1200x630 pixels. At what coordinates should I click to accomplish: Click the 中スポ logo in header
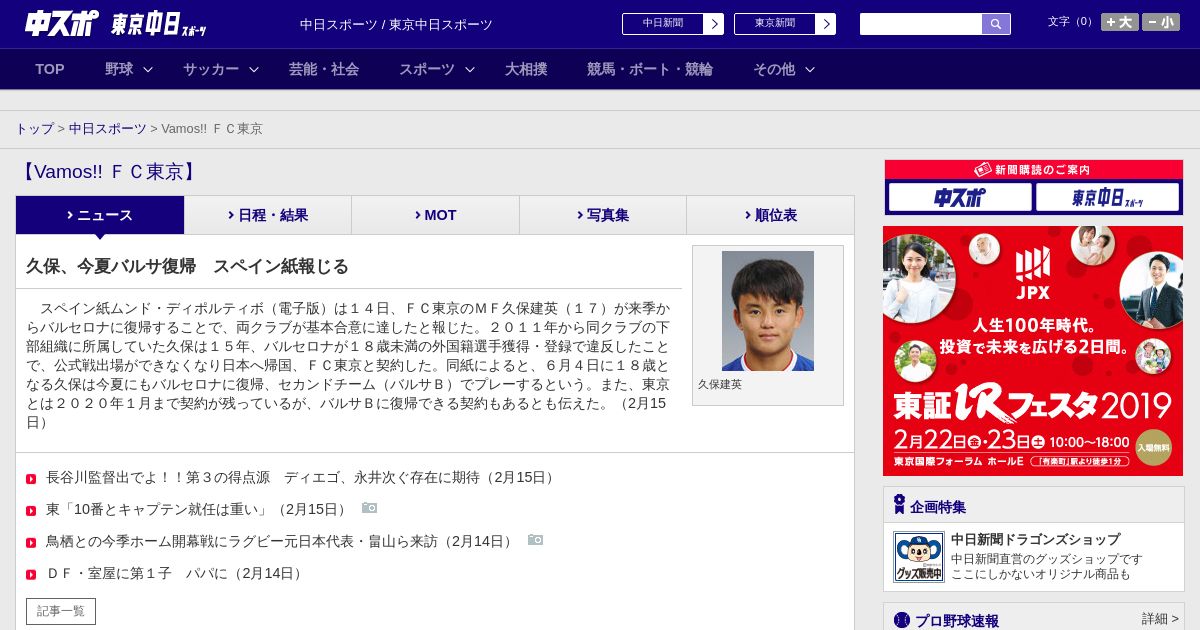pyautogui.click(x=62, y=23)
